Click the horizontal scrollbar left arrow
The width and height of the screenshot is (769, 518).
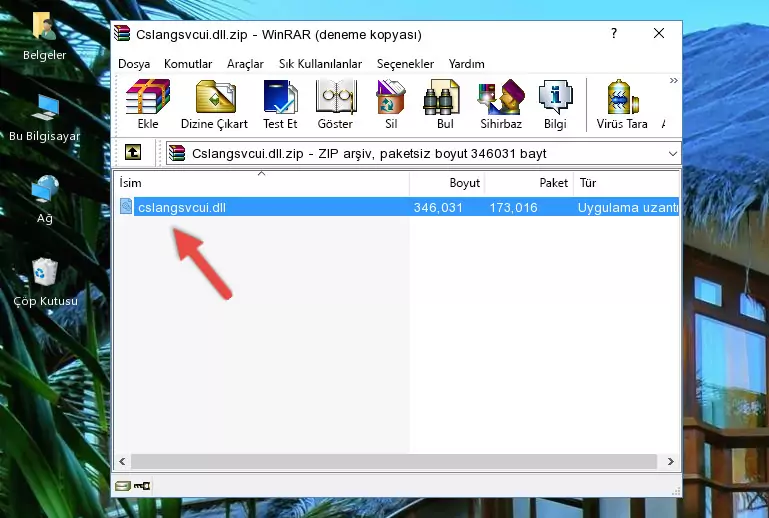pos(123,461)
